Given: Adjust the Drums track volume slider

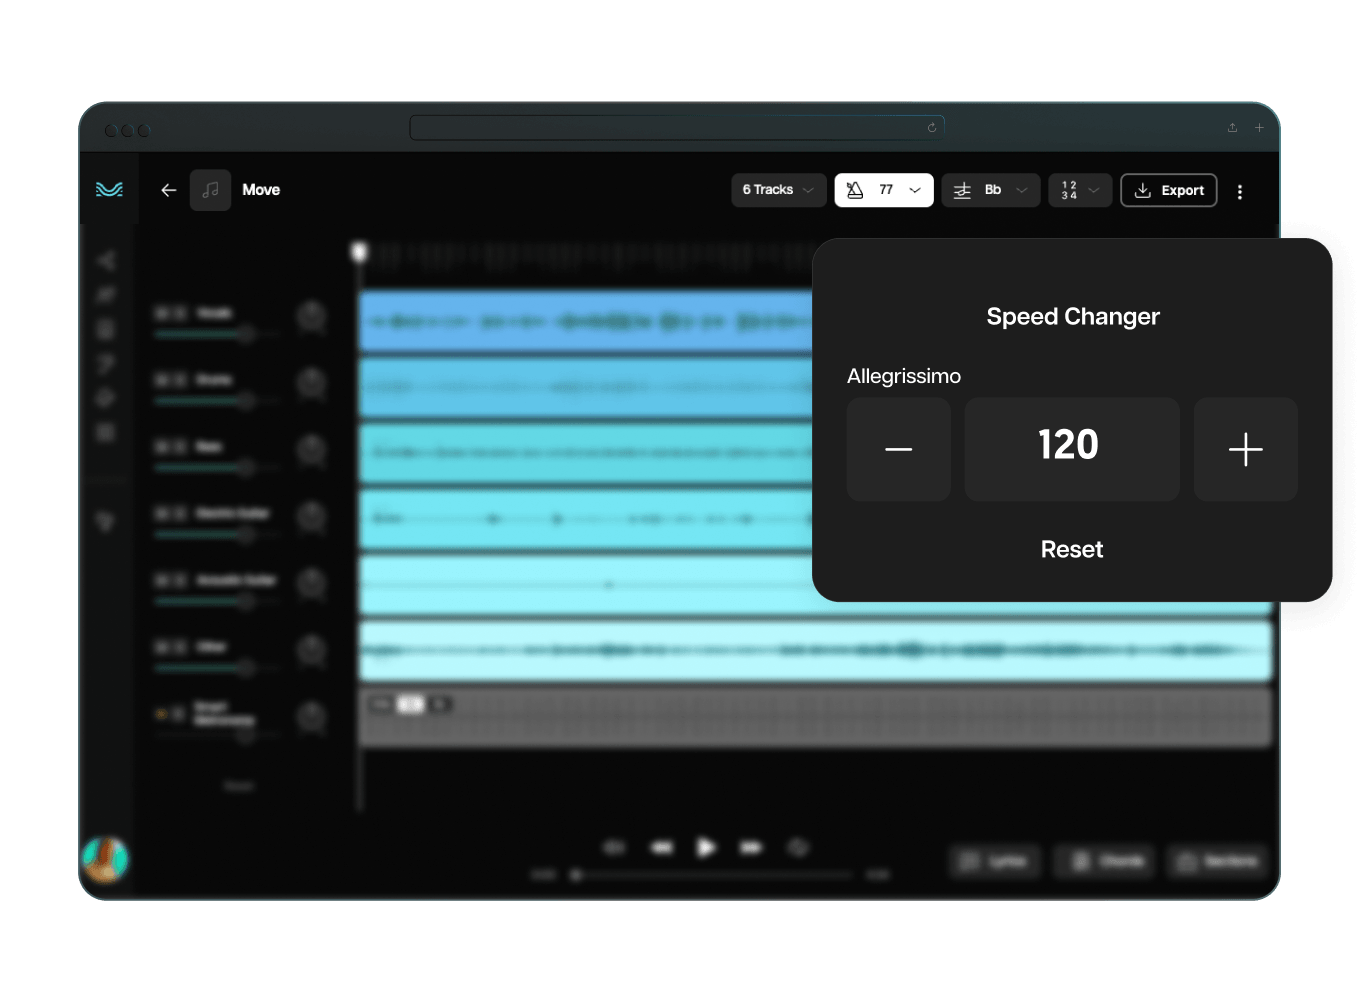Looking at the screenshot, I should point(245,401).
